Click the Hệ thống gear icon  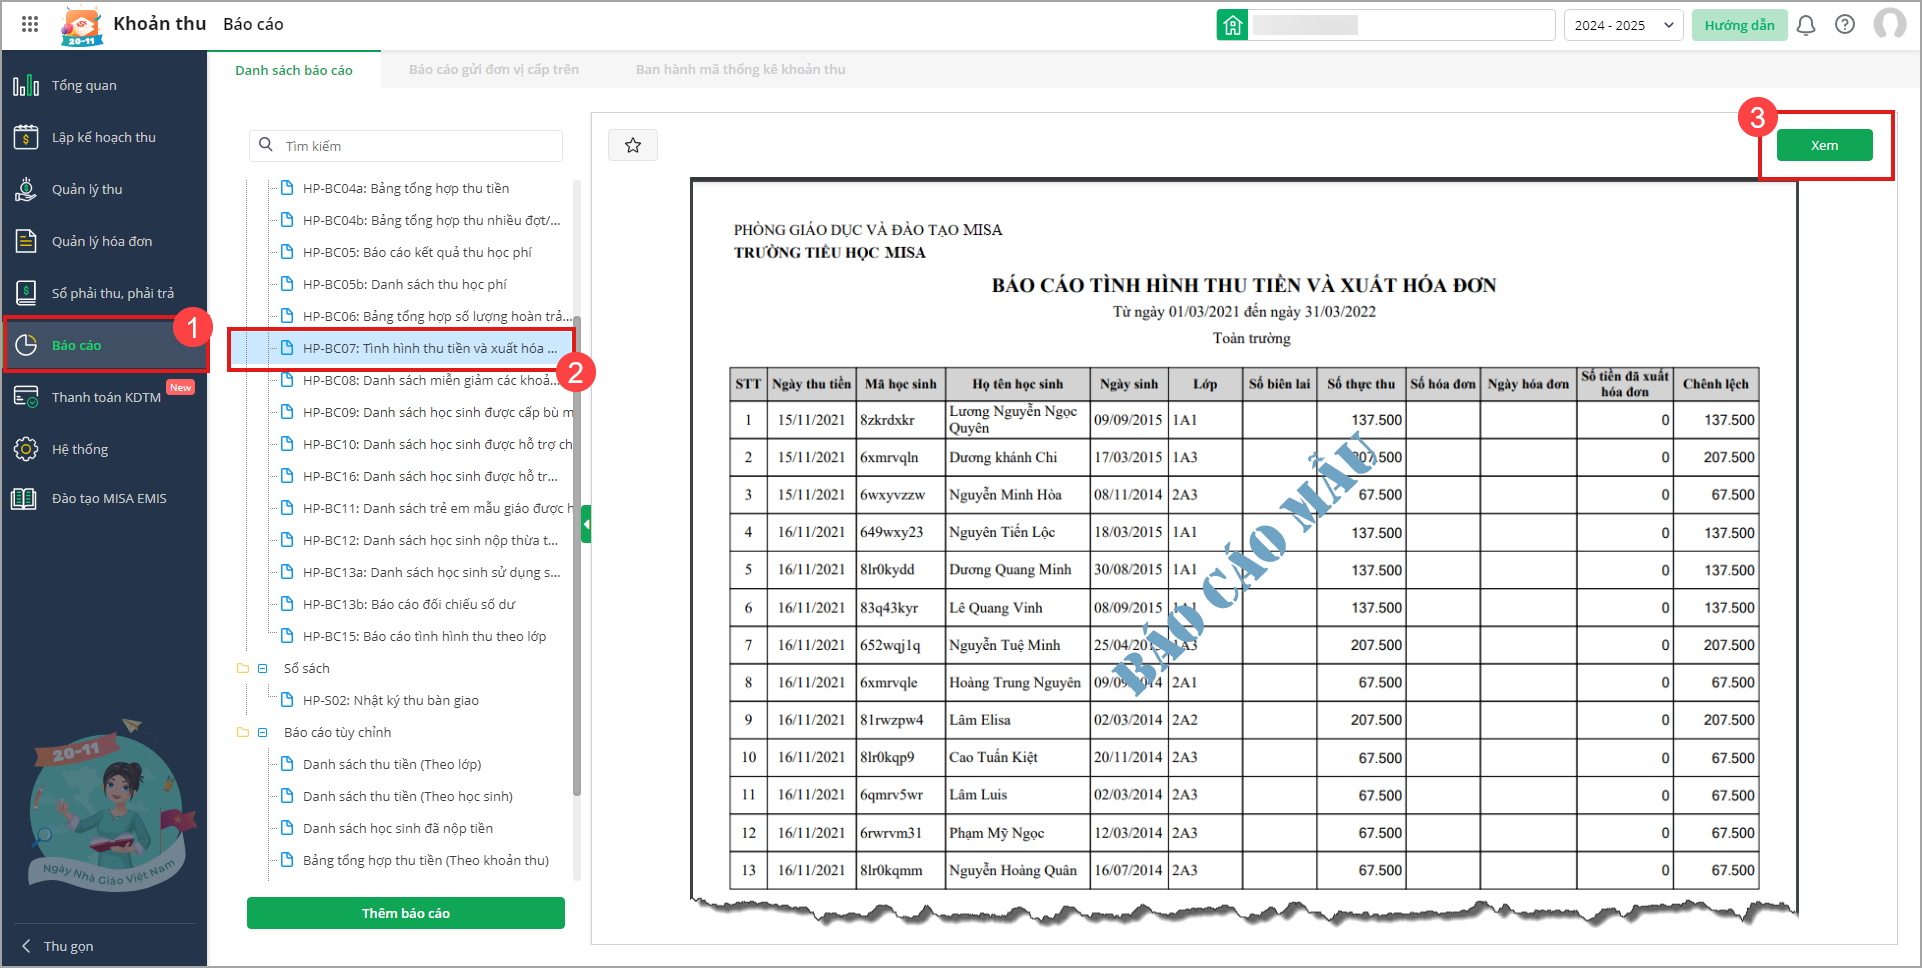click(26, 449)
